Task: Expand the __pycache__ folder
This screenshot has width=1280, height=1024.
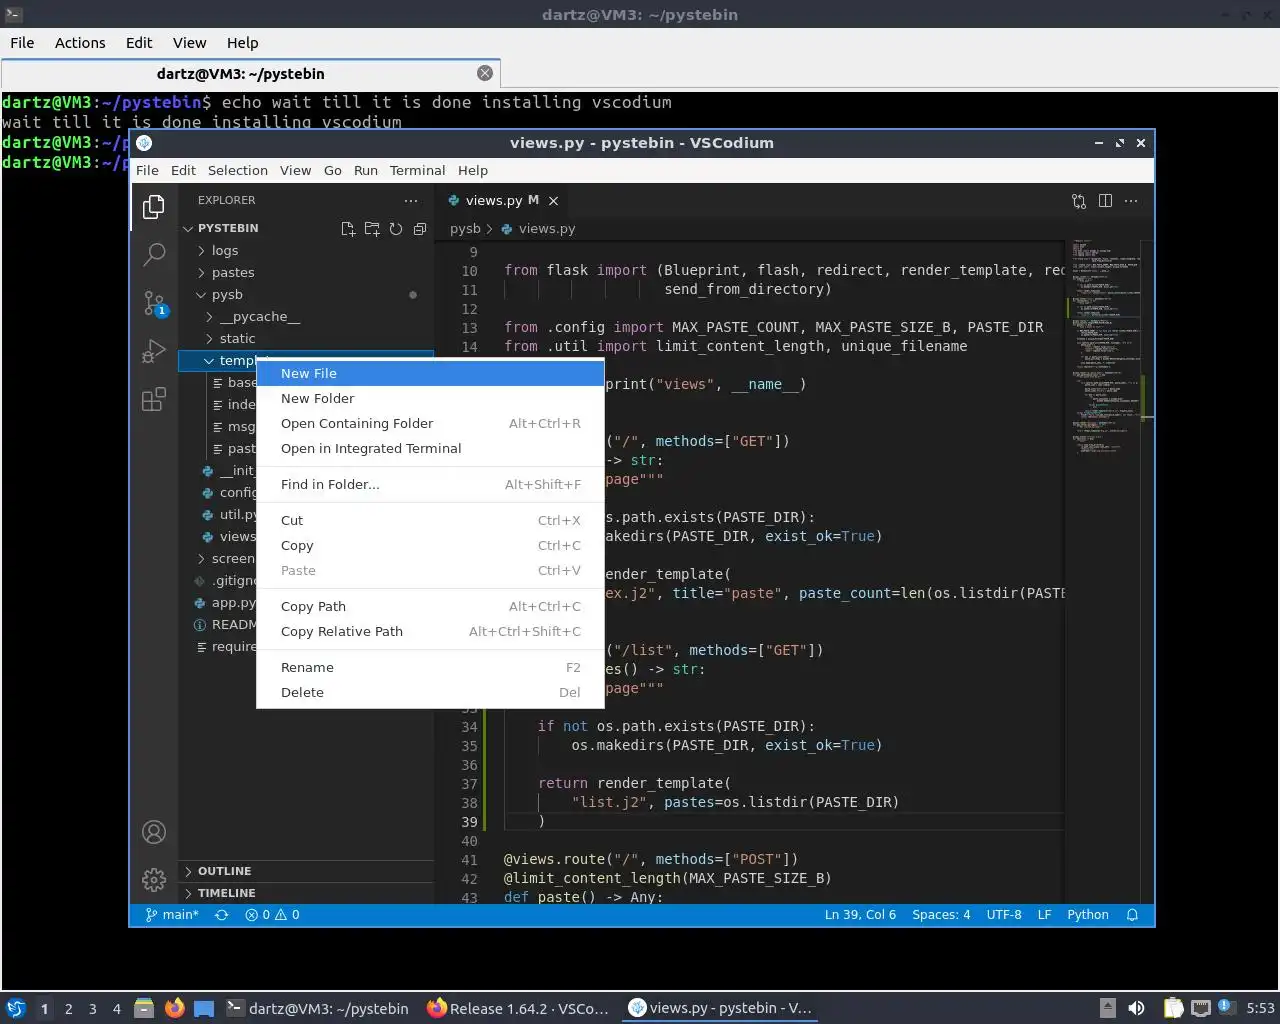Action: tap(306, 317)
